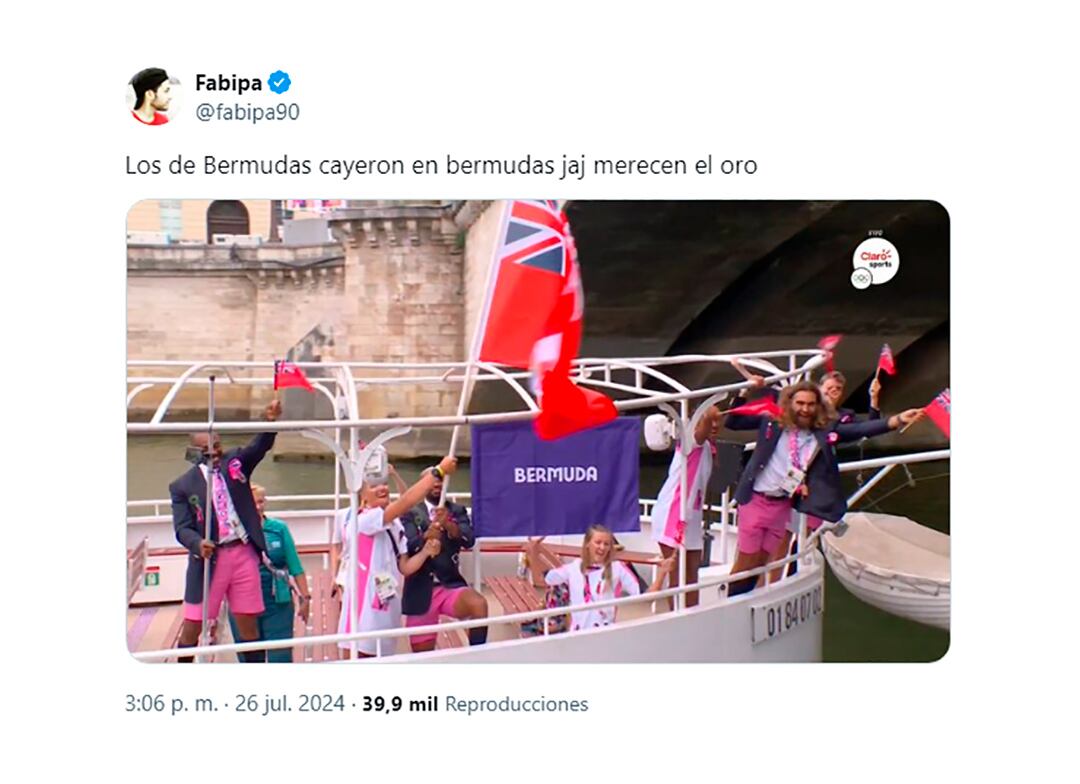This screenshot has width=1080, height=784.
Task: Open Fabipa's profile avatar picture
Action: (153, 96)
